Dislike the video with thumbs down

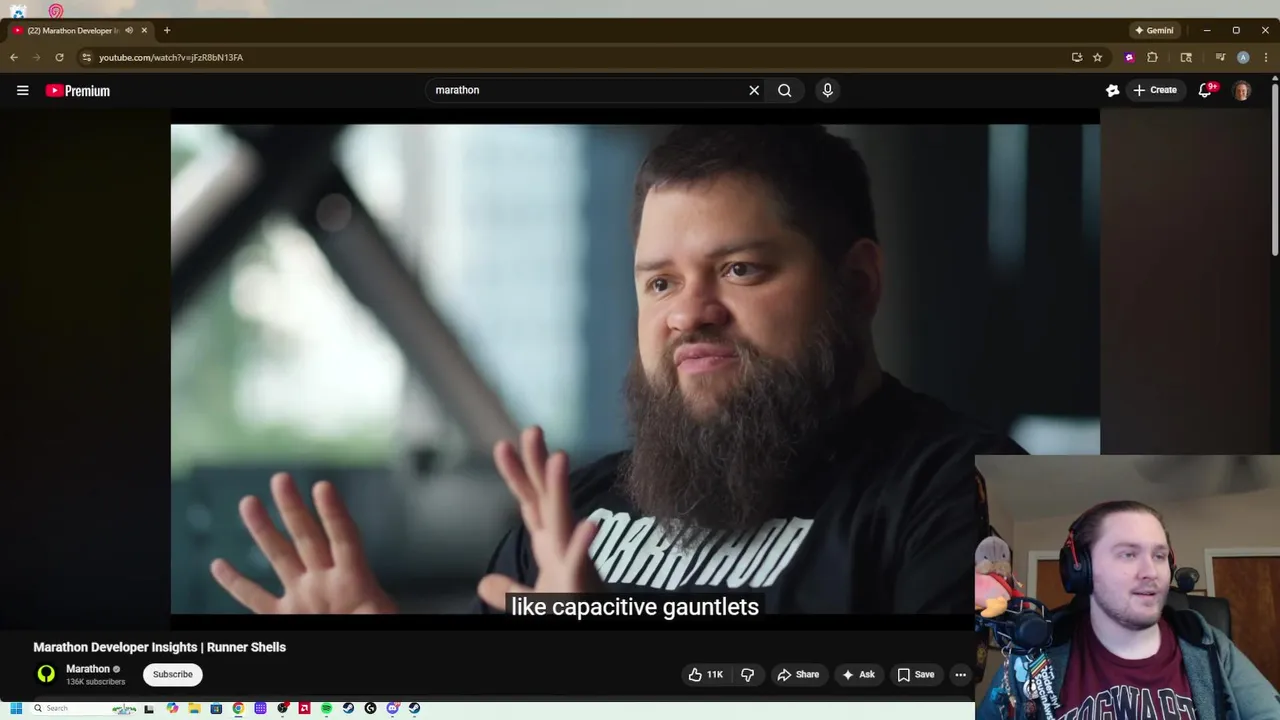pyautogui.click(x=747, y=675)
